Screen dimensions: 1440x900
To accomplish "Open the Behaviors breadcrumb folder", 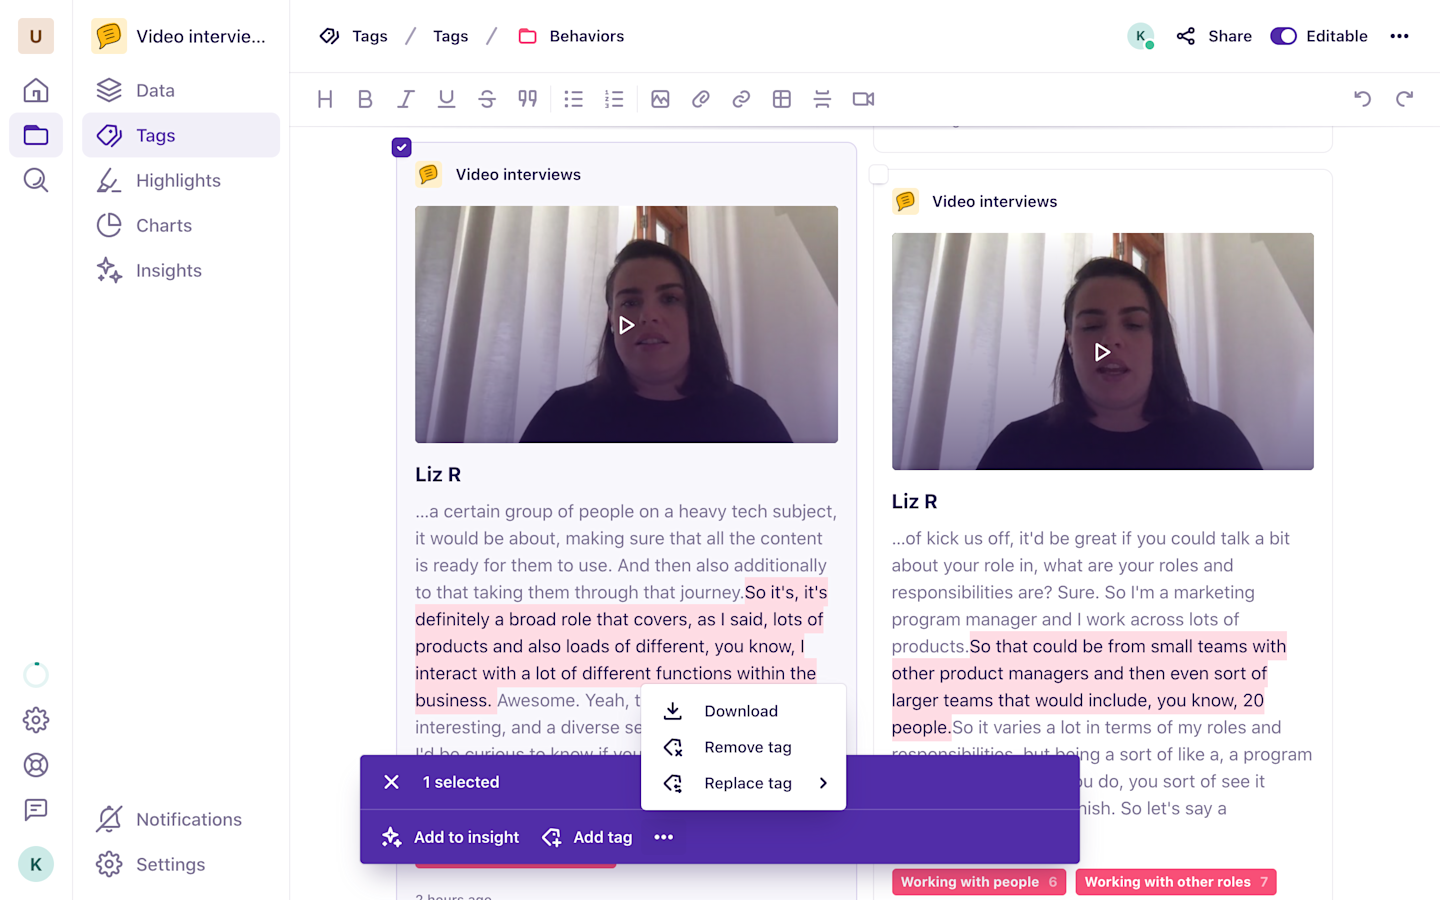I will 571,36.
